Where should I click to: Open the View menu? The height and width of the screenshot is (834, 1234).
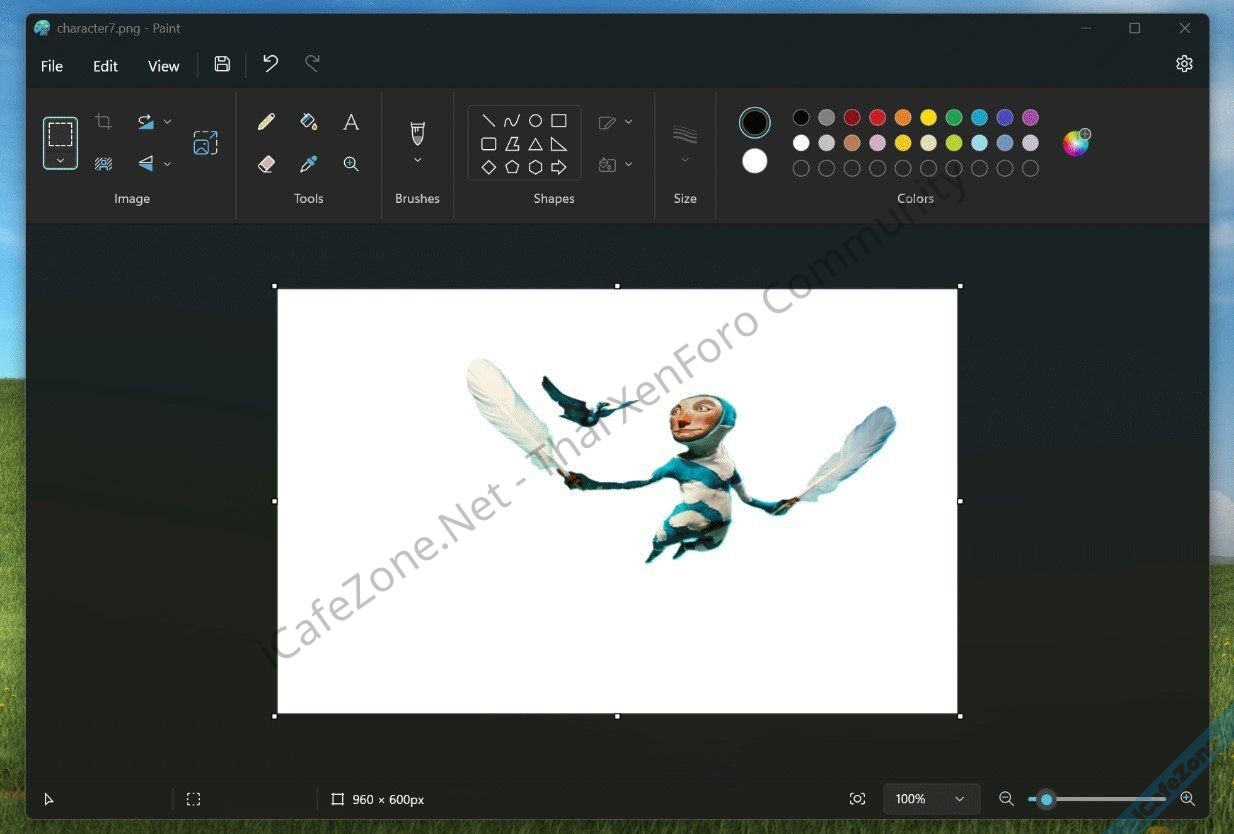[x=163, y=66]
